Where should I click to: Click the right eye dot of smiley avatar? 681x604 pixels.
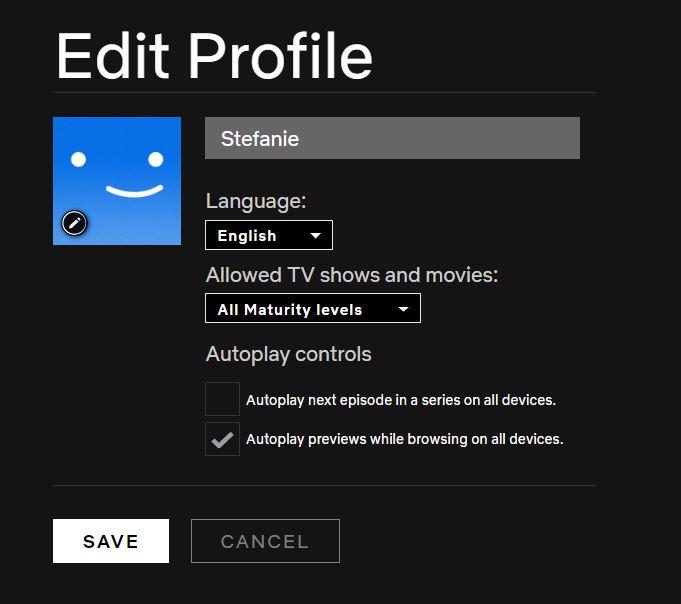[x=156, y=159]
